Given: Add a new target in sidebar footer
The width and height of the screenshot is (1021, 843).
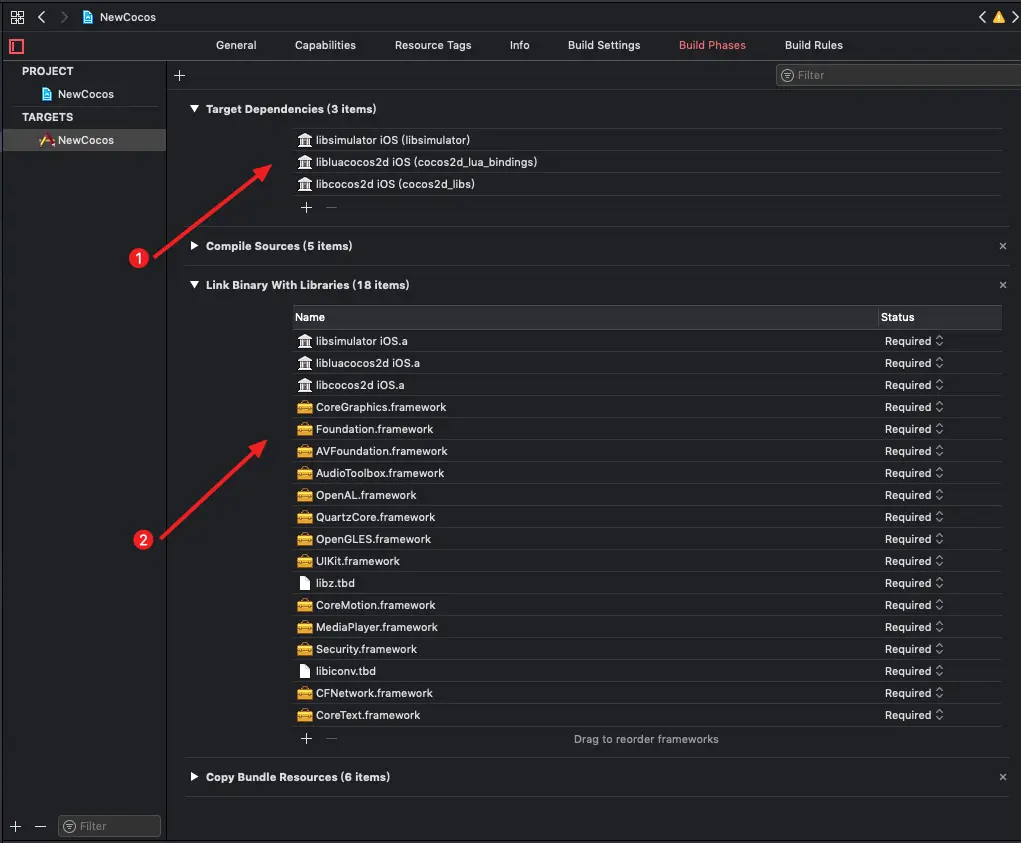Looking at the screenshot, I should coord(16,826).
